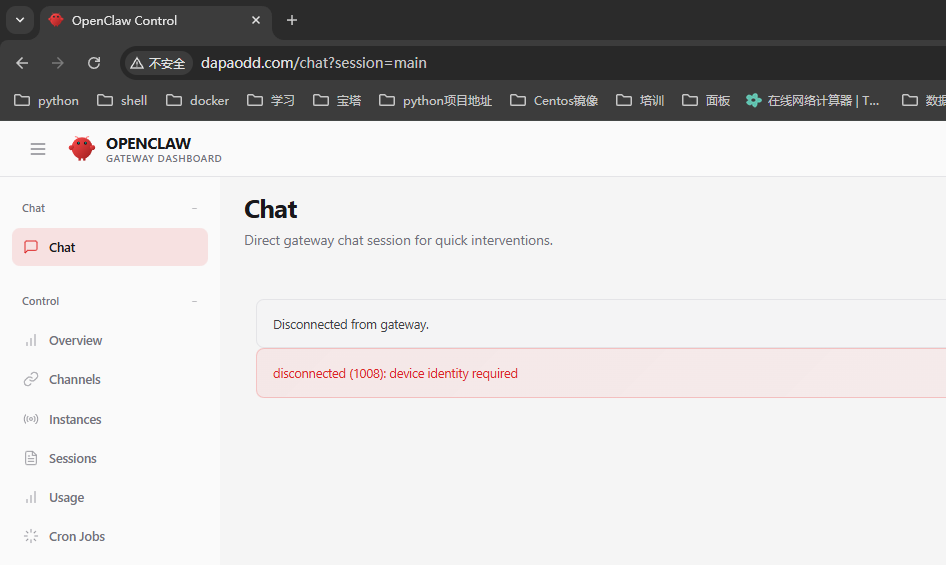Close the OpenClaw Control tab

point(257,20)
